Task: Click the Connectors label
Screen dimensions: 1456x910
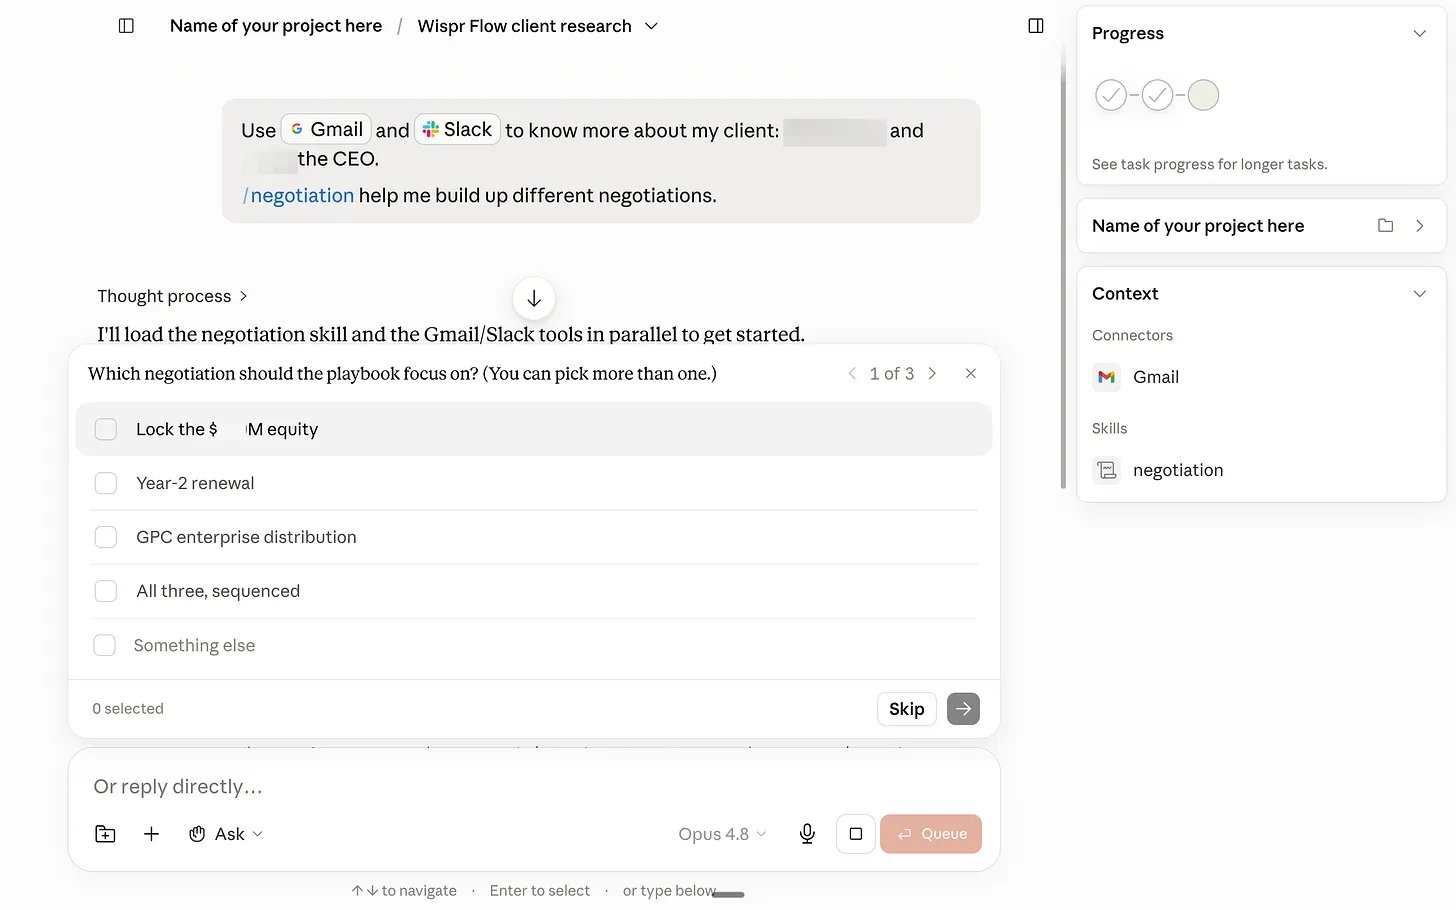Action: coord(1132,335)
